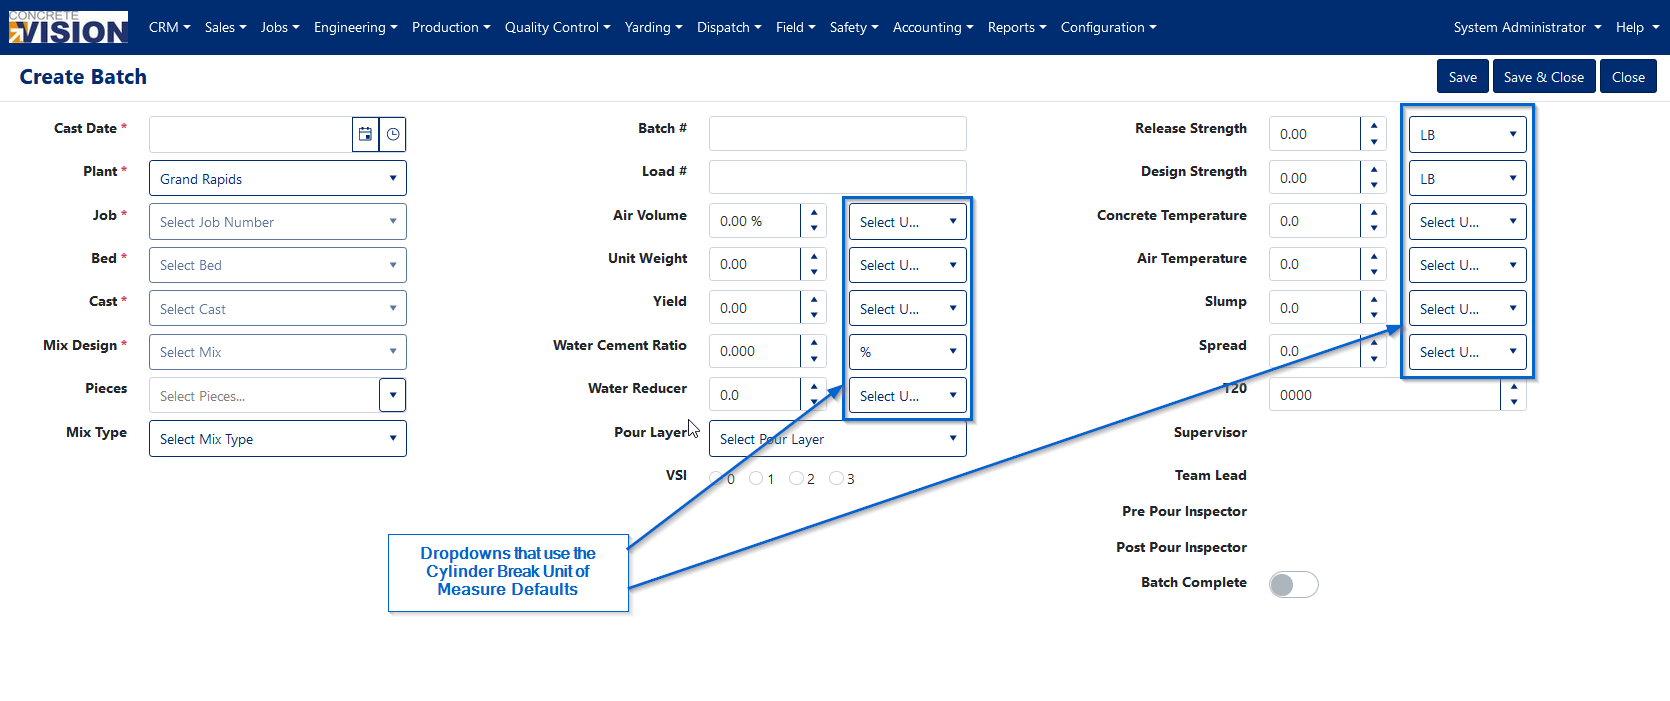
Task: Open the Reports menu
Action: [x=1017, y=27]
